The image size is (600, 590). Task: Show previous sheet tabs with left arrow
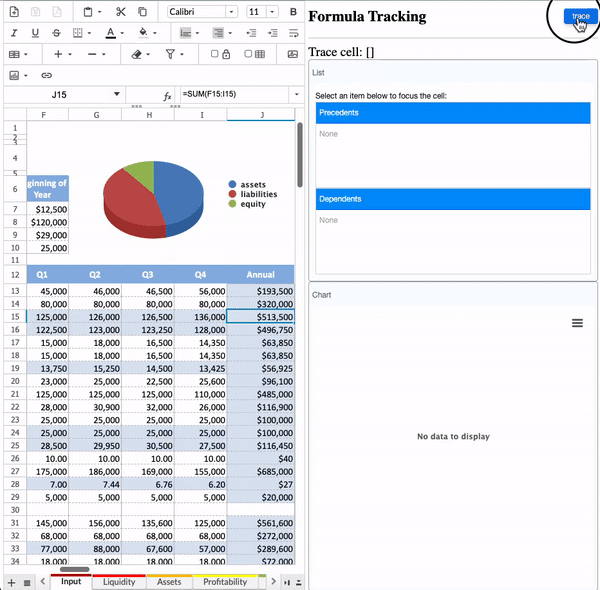tap(43, 582)
